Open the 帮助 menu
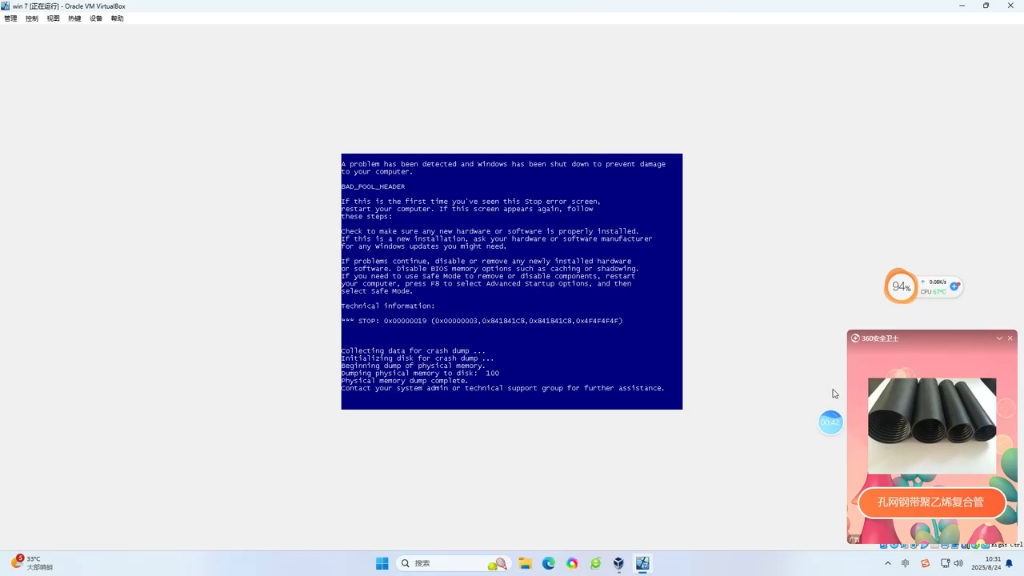Image resolution: width=1024 pixels, height=576 pixels. pyautogui.click(x=117, y=18)
